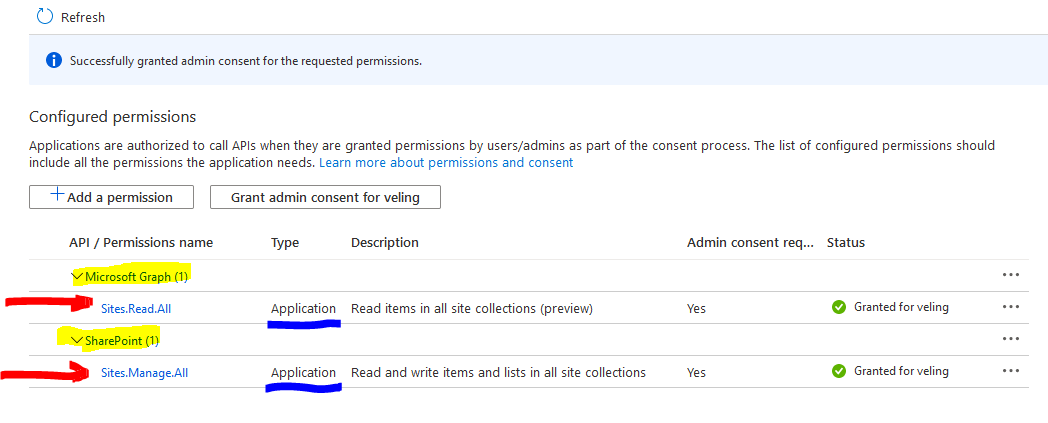Click the Status column header
Viewport: 1048px width, 423px height.
coord(846,242)
